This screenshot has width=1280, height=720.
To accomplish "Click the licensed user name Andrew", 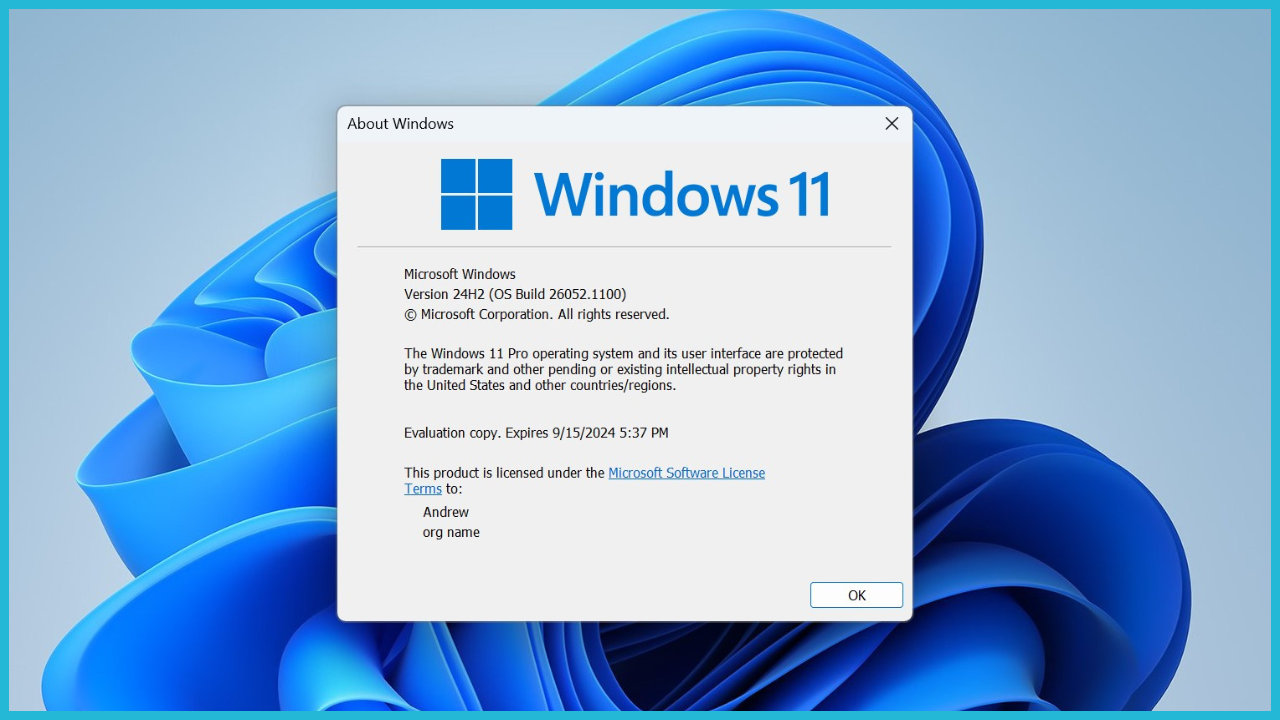I will (x=446, y=512).
